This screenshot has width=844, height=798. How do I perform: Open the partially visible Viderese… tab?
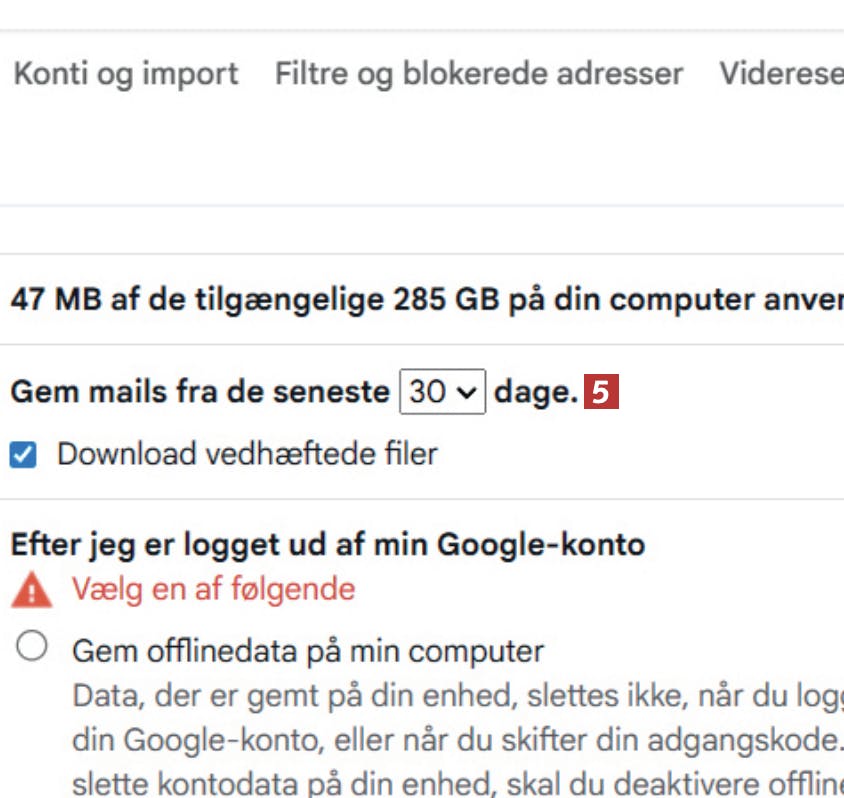(x=781, y=73)
